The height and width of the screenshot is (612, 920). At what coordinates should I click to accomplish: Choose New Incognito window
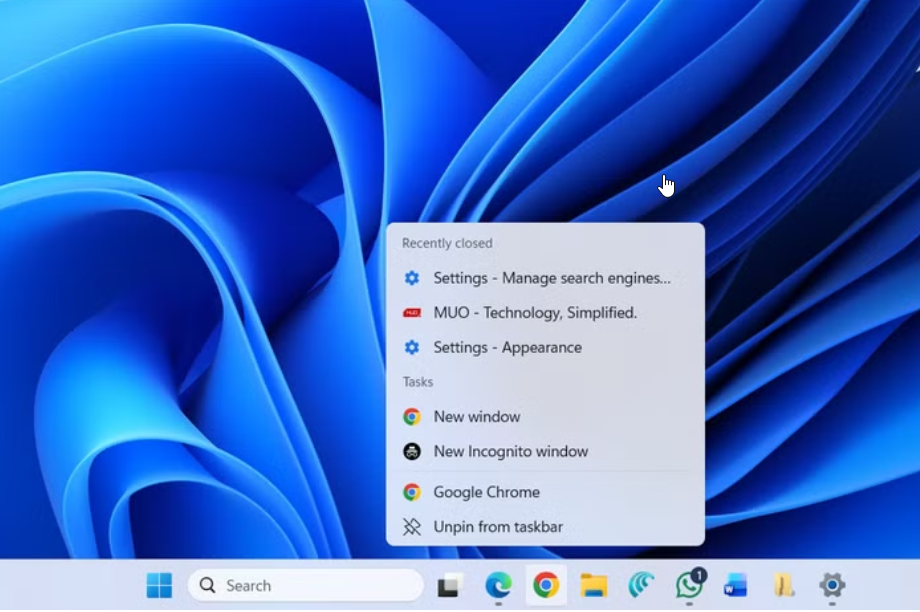point(510,452)
